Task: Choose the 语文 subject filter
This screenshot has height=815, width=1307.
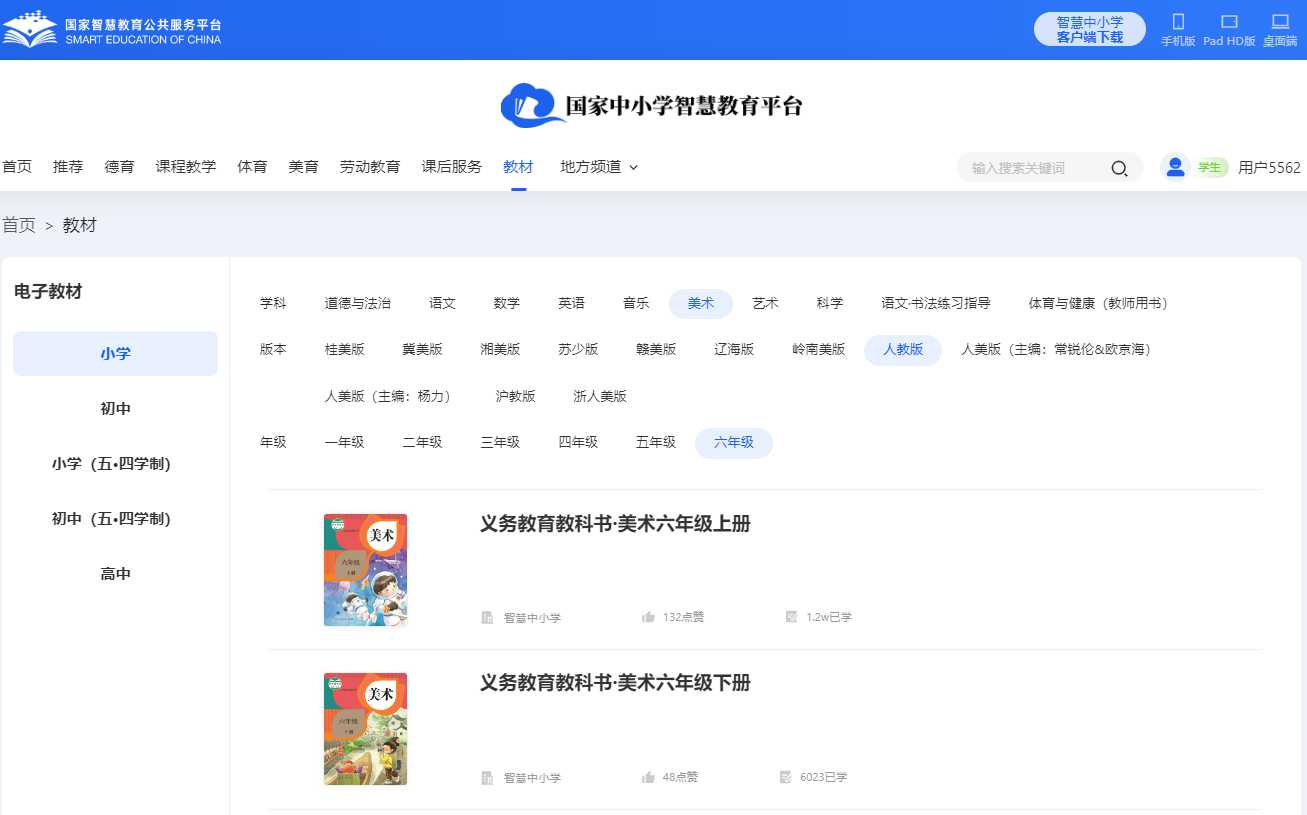Action: [x=443, y=303]
